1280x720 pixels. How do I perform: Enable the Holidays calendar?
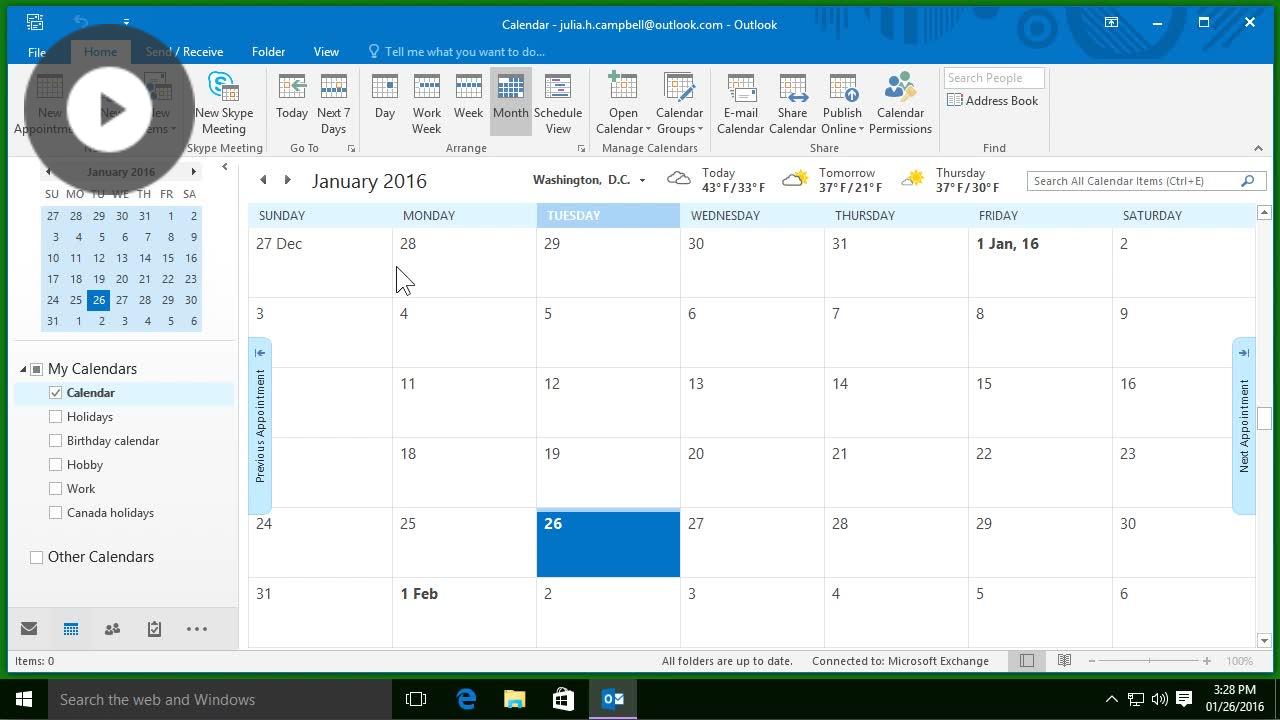click(55, 416)
